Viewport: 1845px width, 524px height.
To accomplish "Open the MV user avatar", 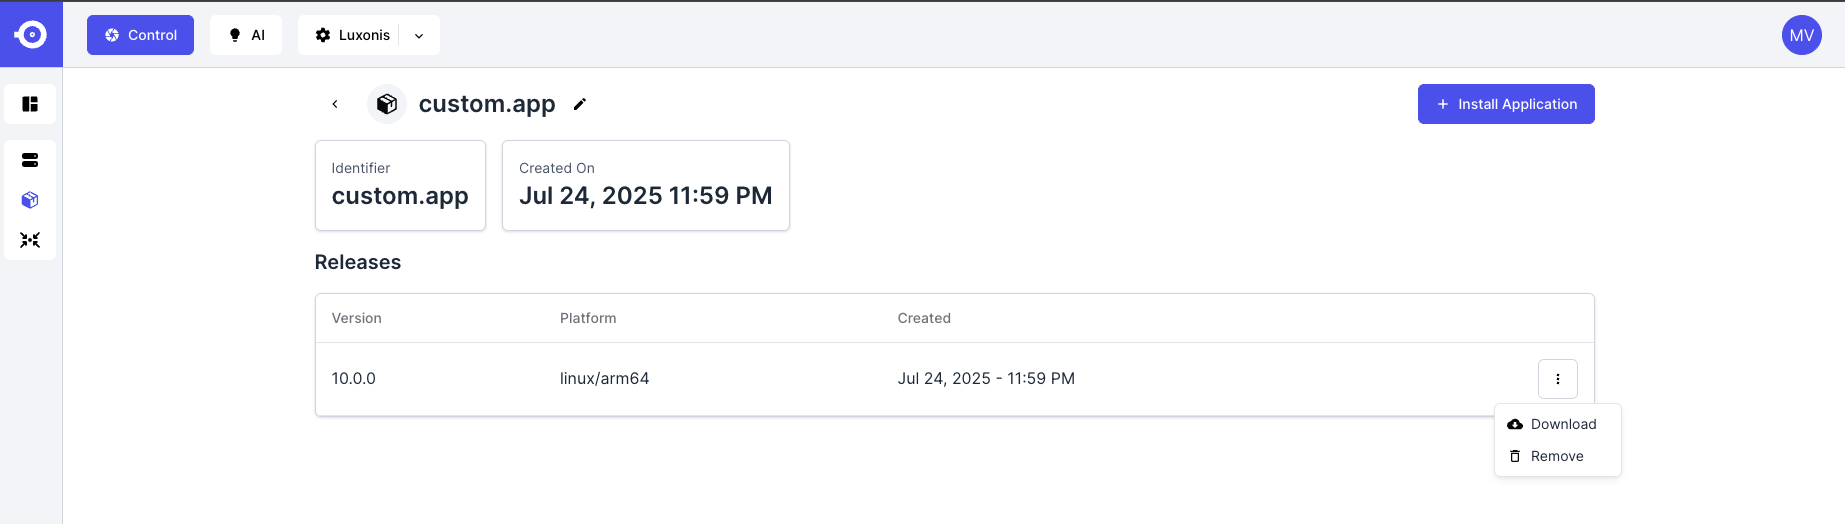I will [1802, 35].
